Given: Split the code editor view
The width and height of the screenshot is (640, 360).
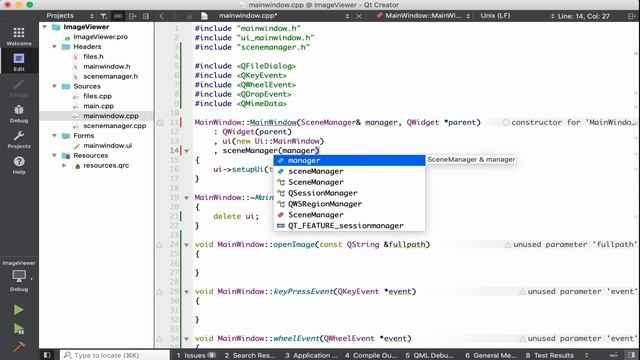Looking at the screenshot, I should (631, 16).
